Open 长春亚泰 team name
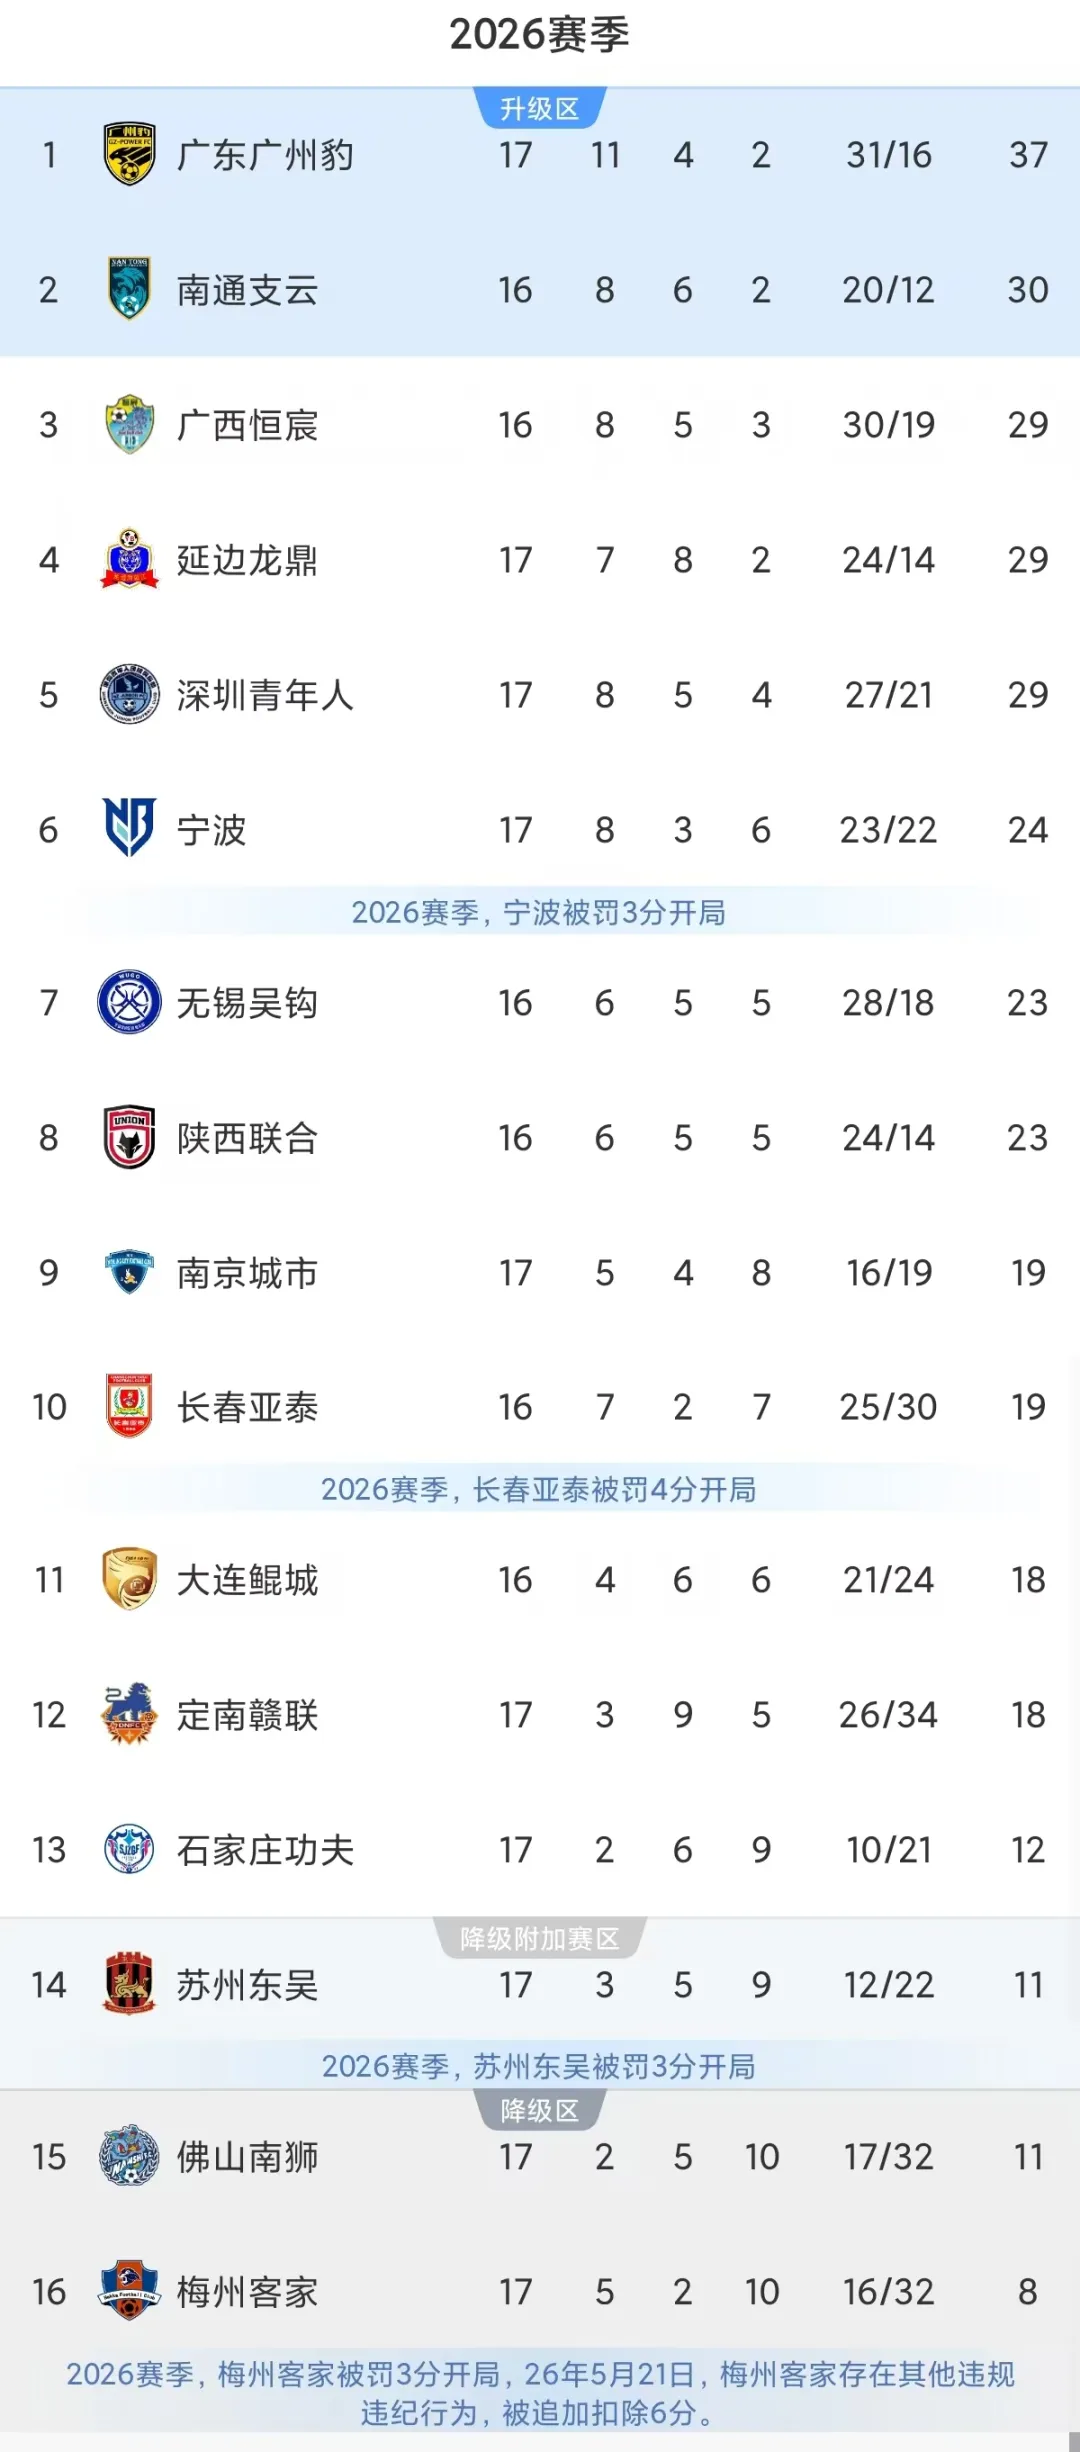Screen dimensions: 1080x2452 247,1407
